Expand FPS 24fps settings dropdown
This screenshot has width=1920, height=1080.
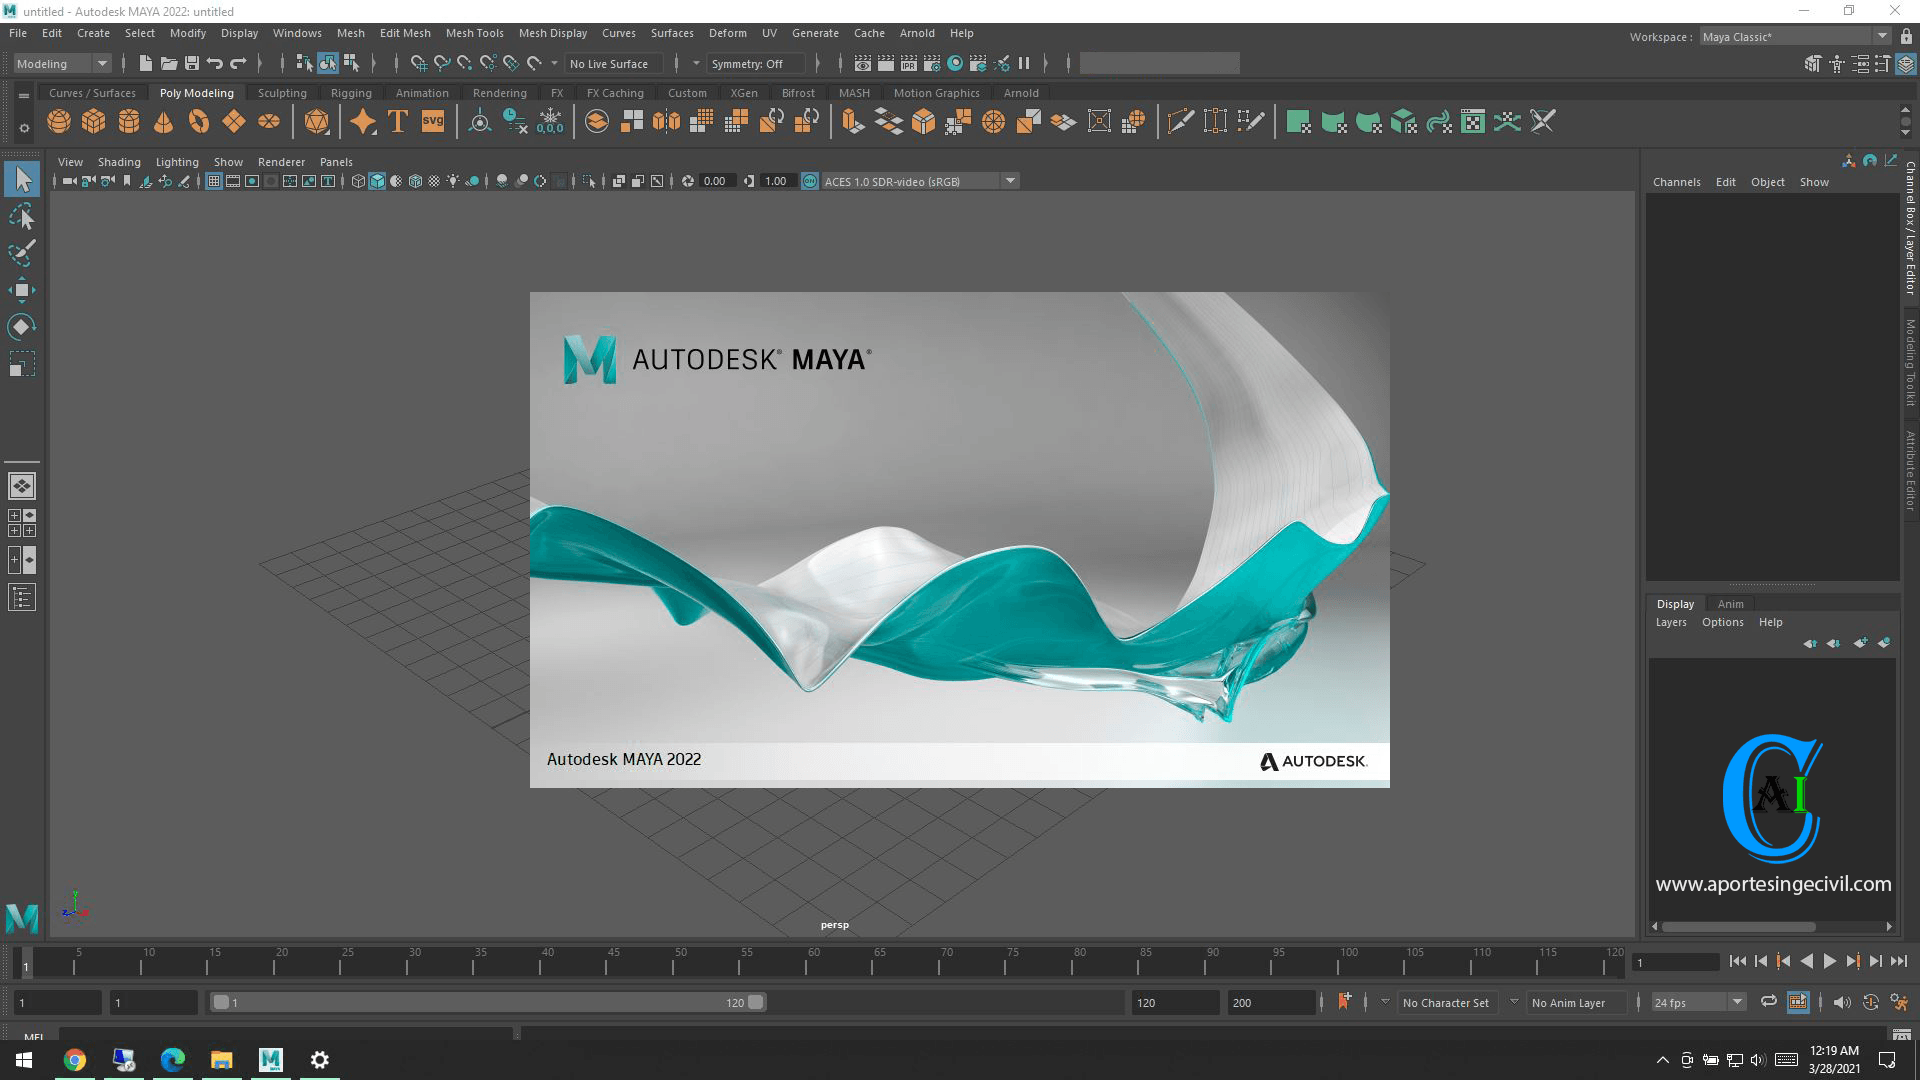coord(1738,1002)
